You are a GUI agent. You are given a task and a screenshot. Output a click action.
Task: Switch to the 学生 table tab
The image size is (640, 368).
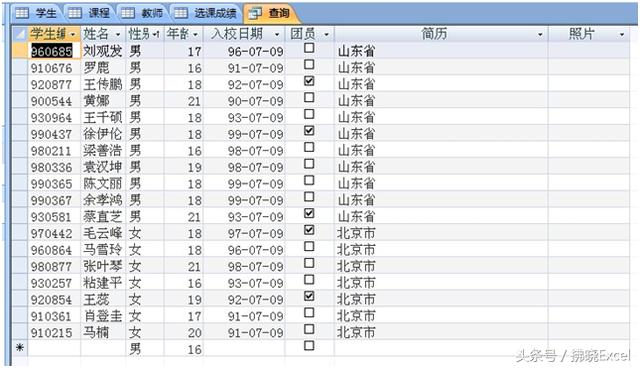[37, 13]
